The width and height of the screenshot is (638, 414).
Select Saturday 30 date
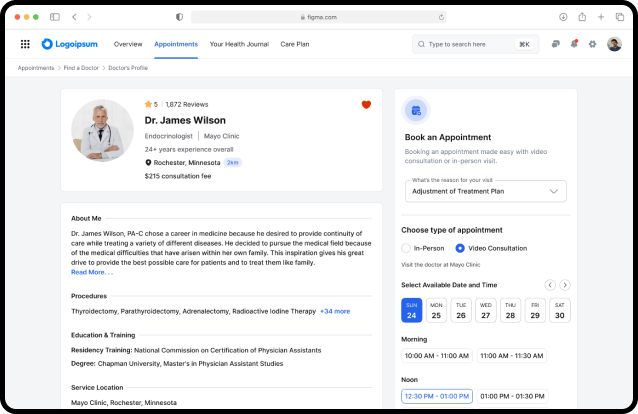point(560,310)
